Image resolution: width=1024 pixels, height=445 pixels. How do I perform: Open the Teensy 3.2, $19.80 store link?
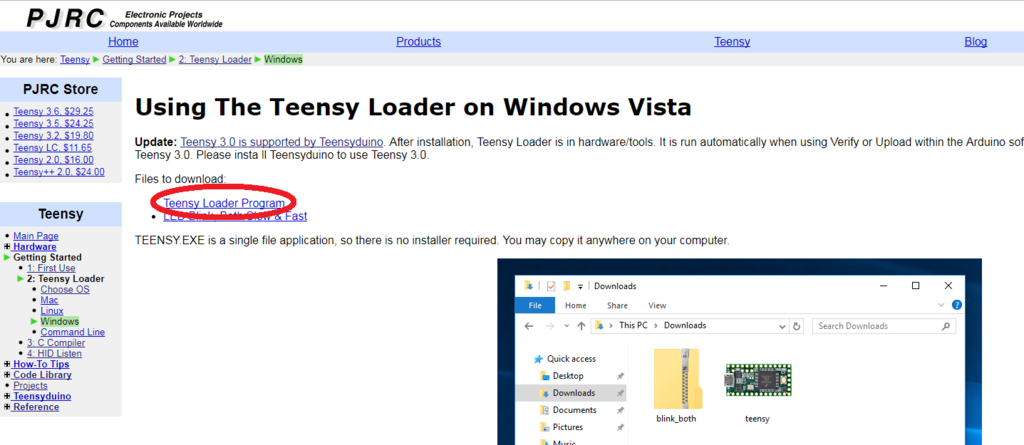point(54,135)
